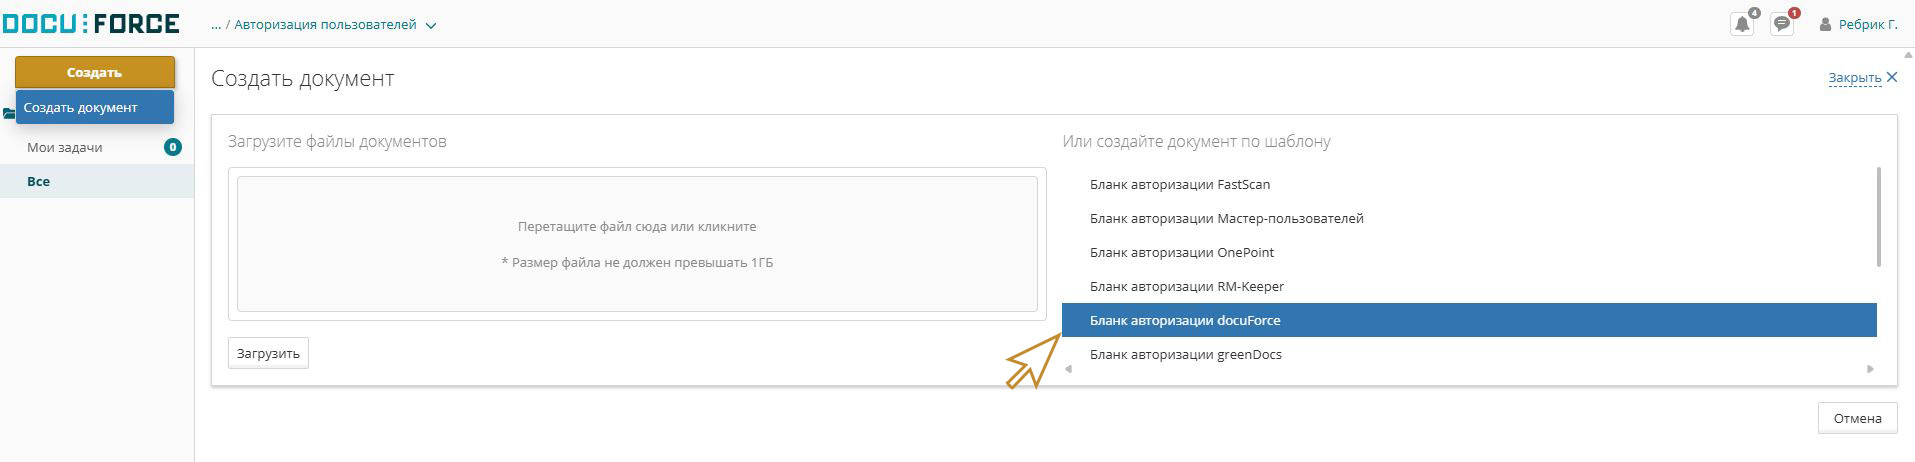Click the user profile icon near Ребрик Г.
Image resolution: width=1915 pixels, height=462 pixels.
click(1825, 24)
